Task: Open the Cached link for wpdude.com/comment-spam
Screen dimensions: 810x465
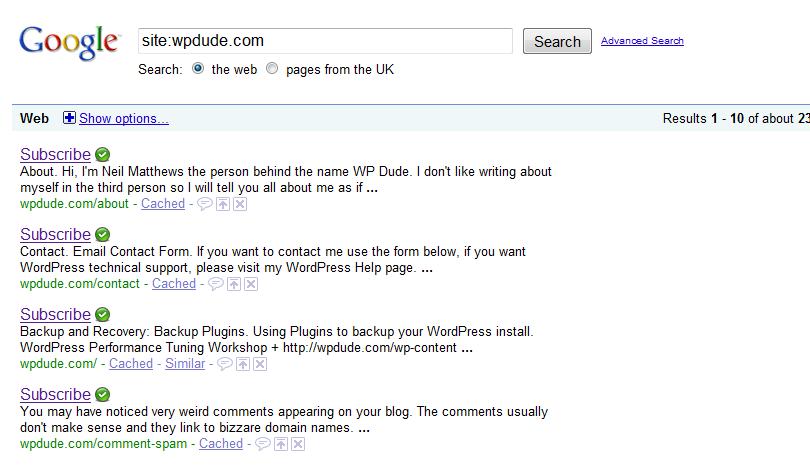Action: point(221,443)
